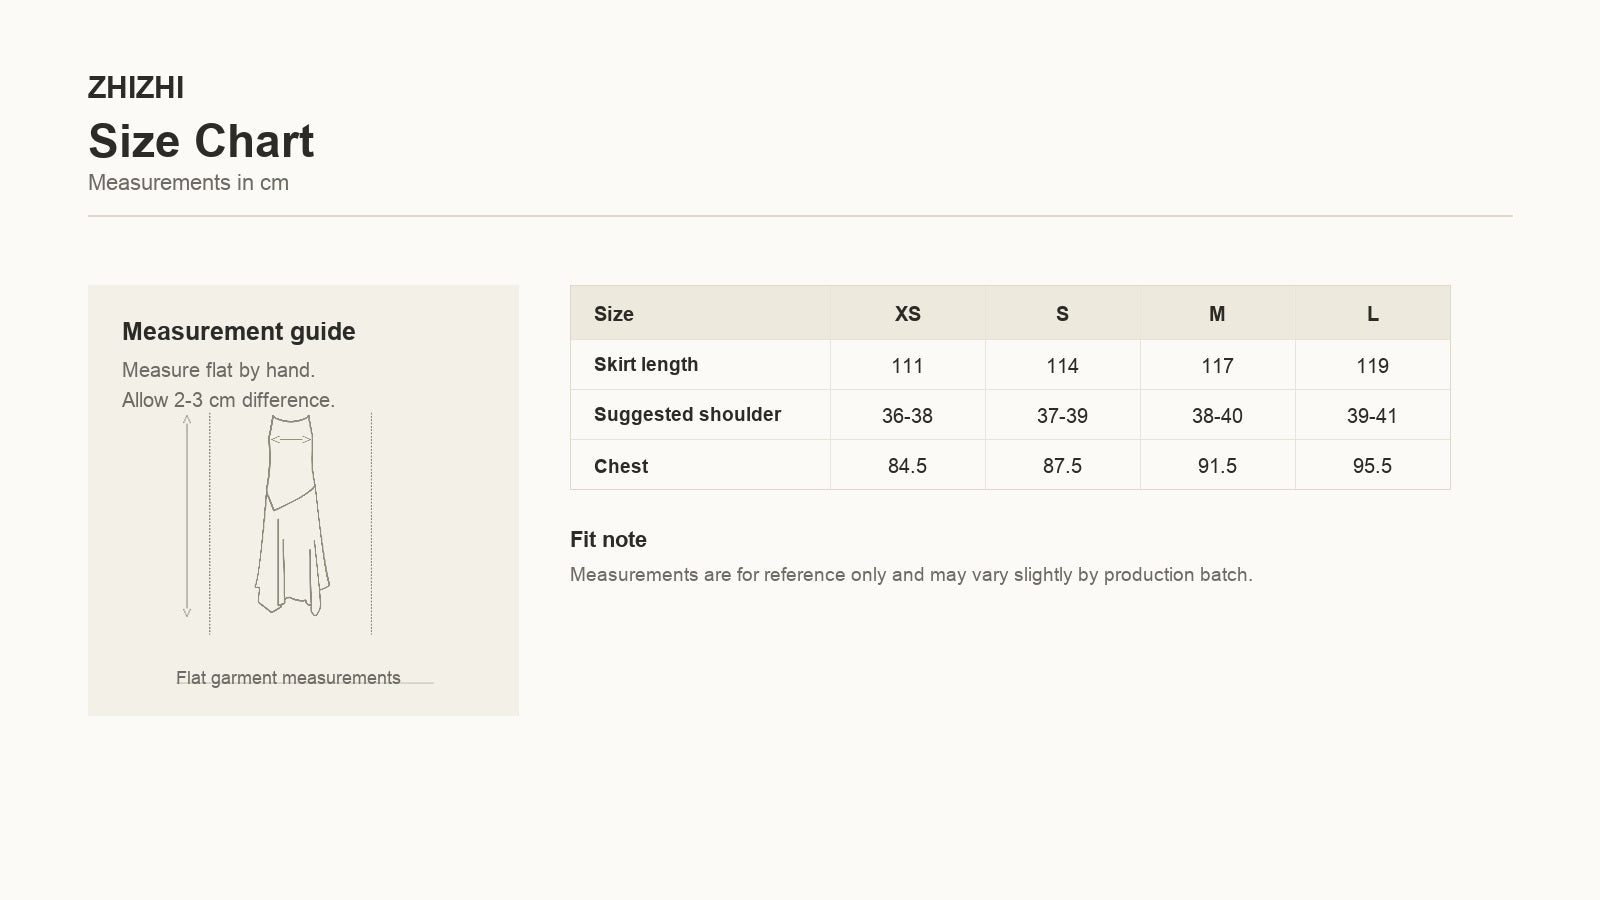
Task: Click the Suggested shoulder row label
Action: tap(687, 415)
